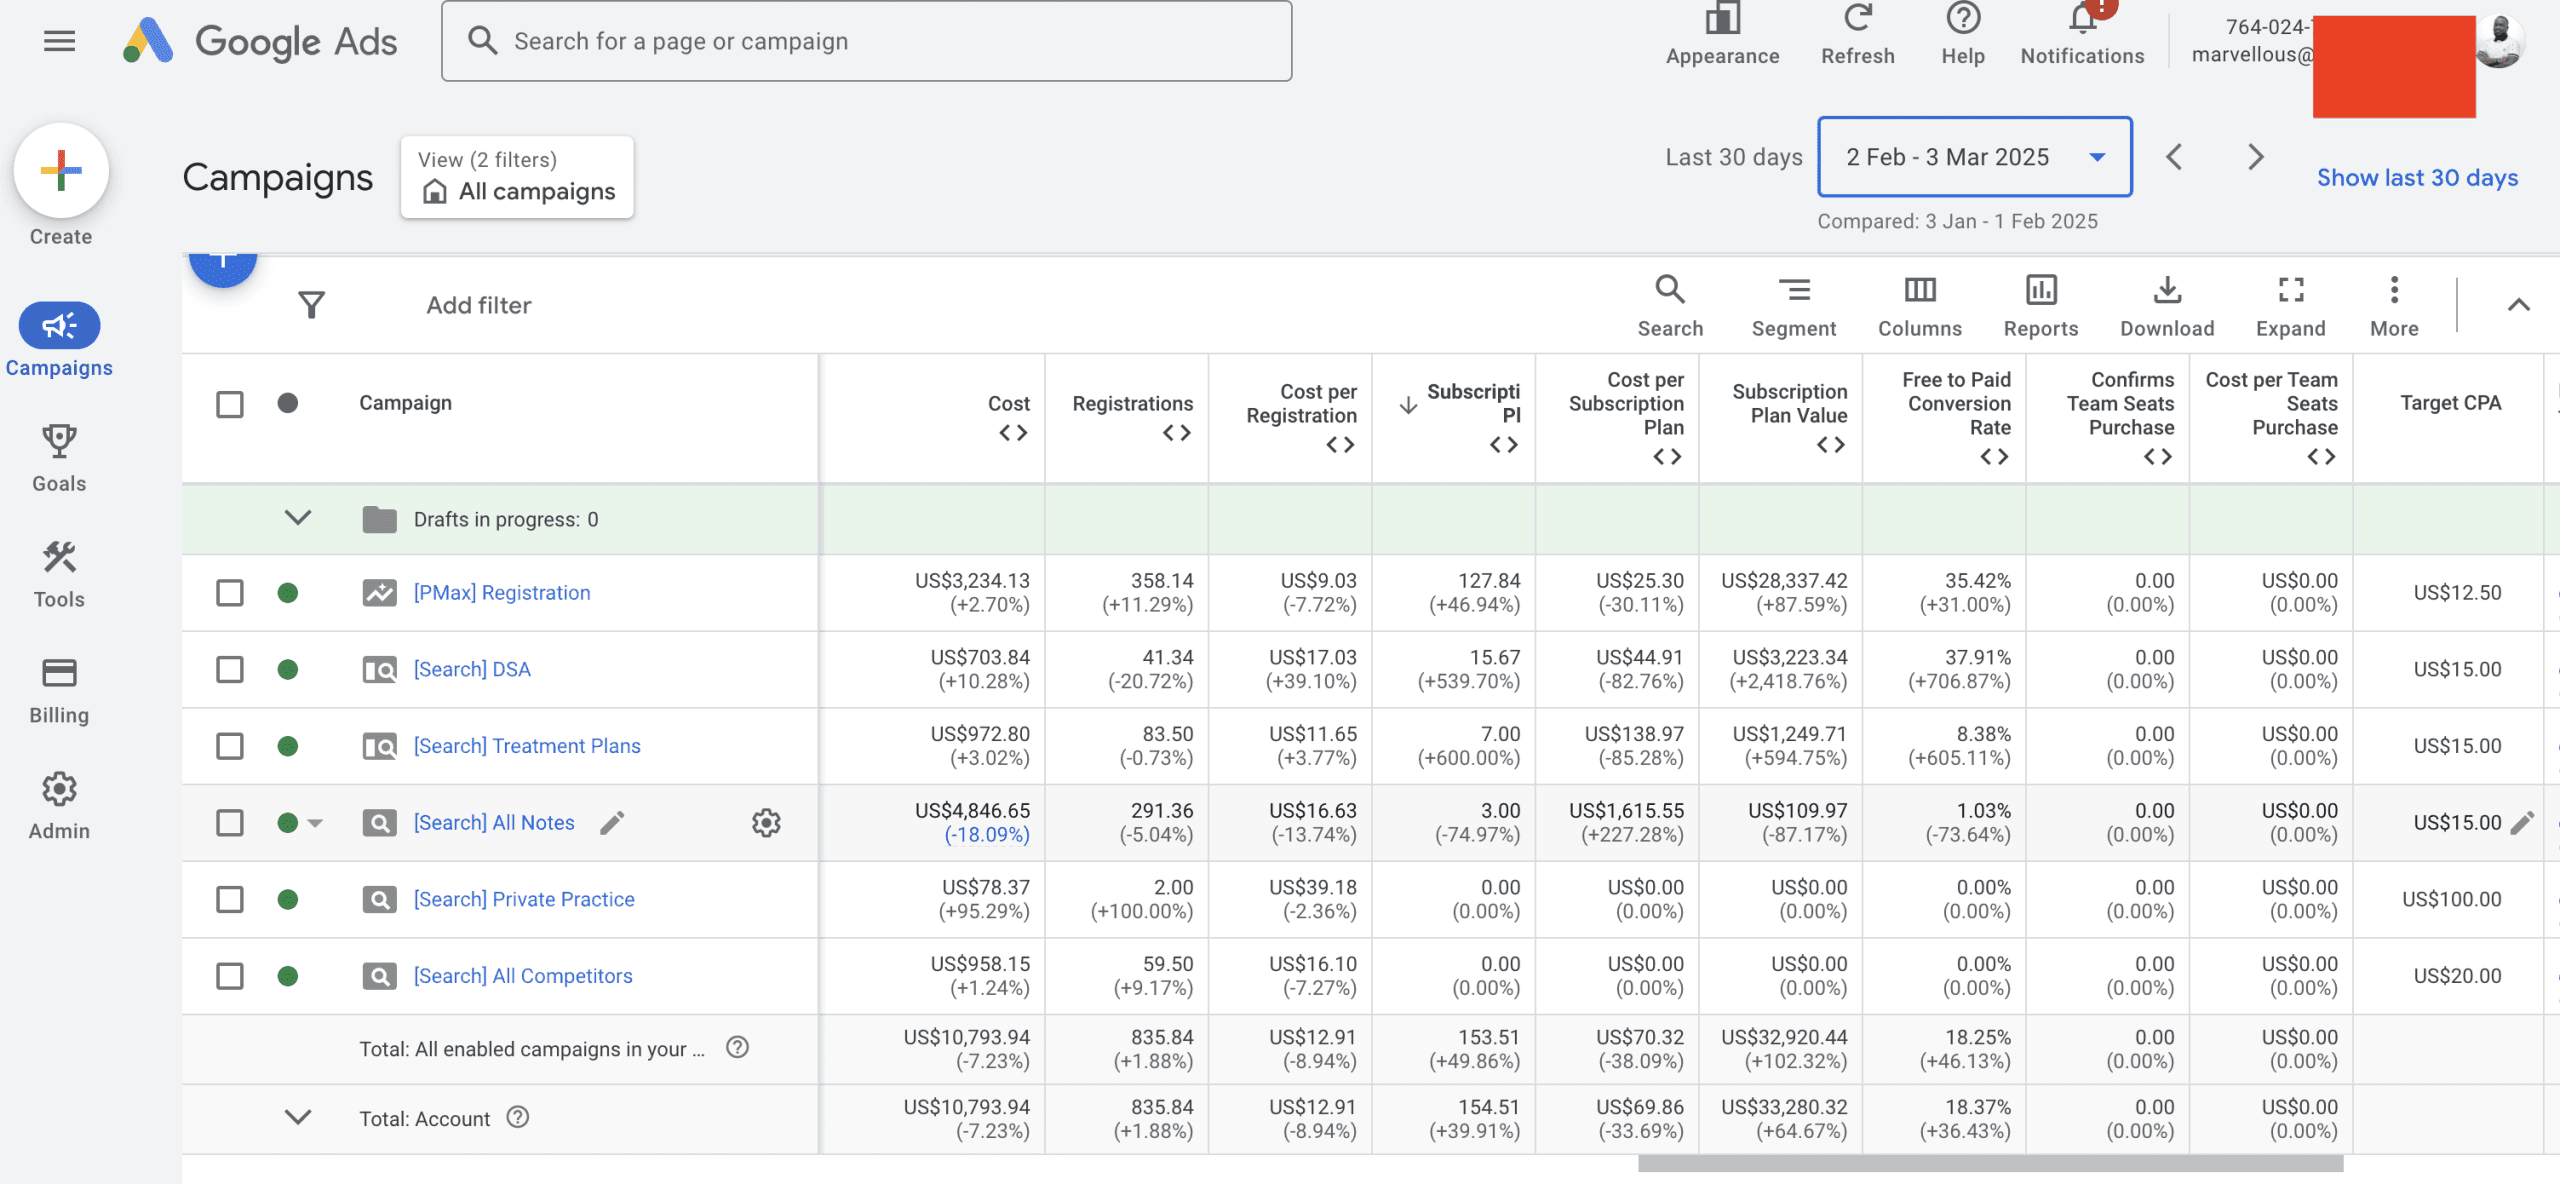Sort by Subscription Plan column header
The height and width of the screenshot is (1184, 2560).
1472,404
